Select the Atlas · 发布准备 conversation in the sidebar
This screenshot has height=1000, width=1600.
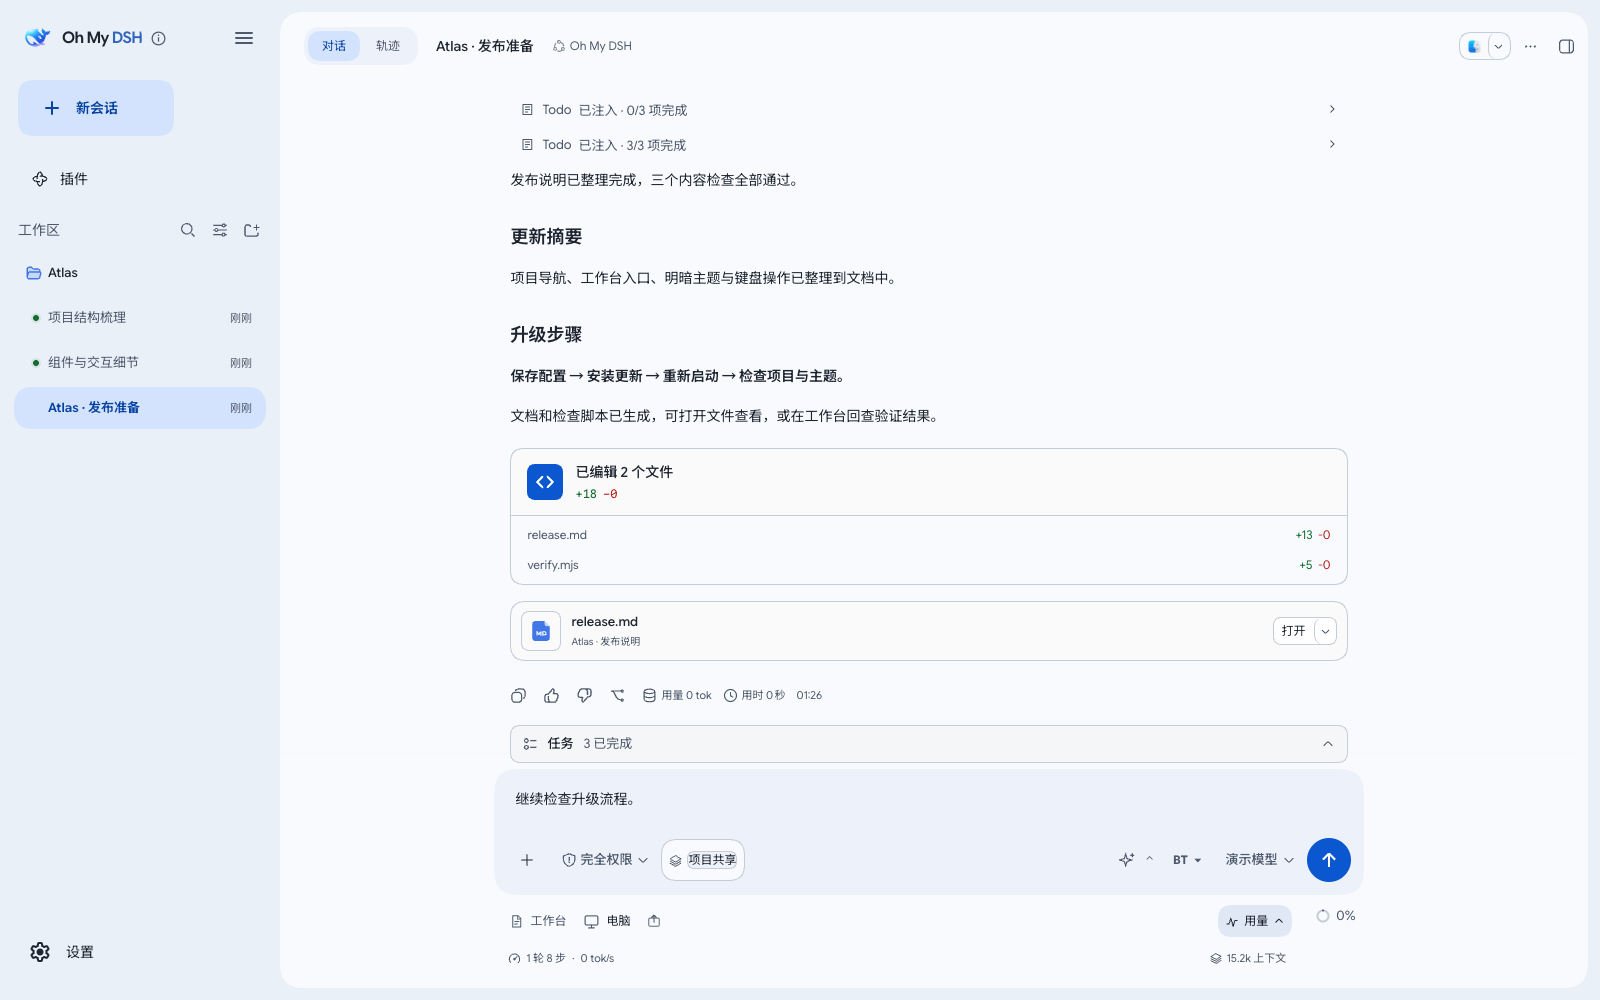click(140, 408)
